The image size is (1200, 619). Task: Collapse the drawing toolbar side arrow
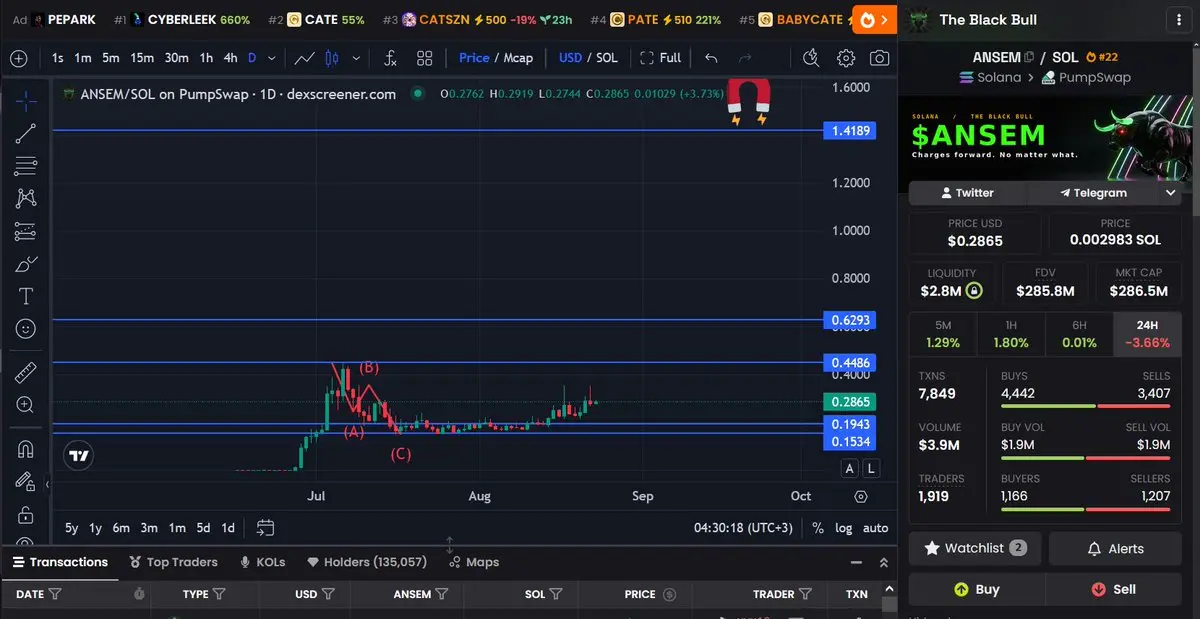pyautogui.click(x=47, y=485)
